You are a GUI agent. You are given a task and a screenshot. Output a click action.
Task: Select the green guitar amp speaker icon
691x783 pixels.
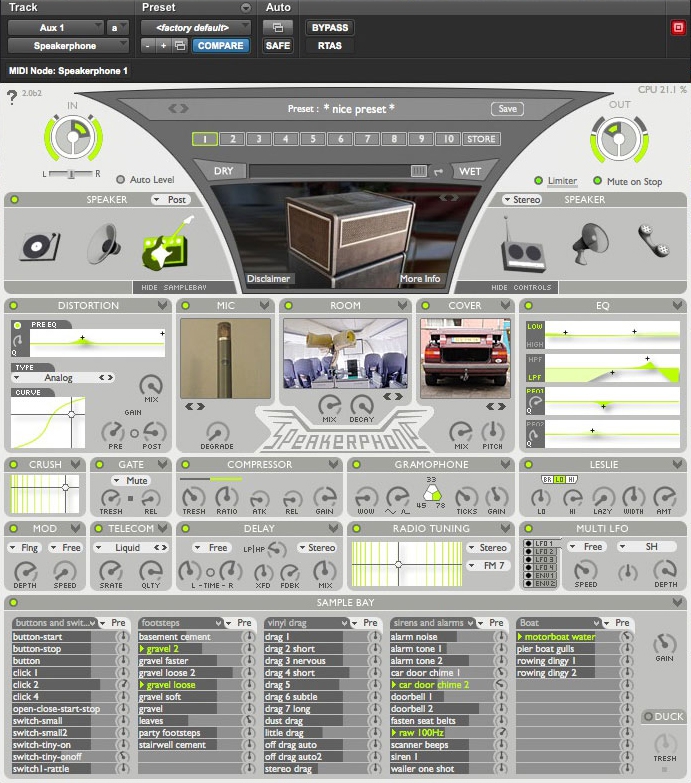pos(167,245)
